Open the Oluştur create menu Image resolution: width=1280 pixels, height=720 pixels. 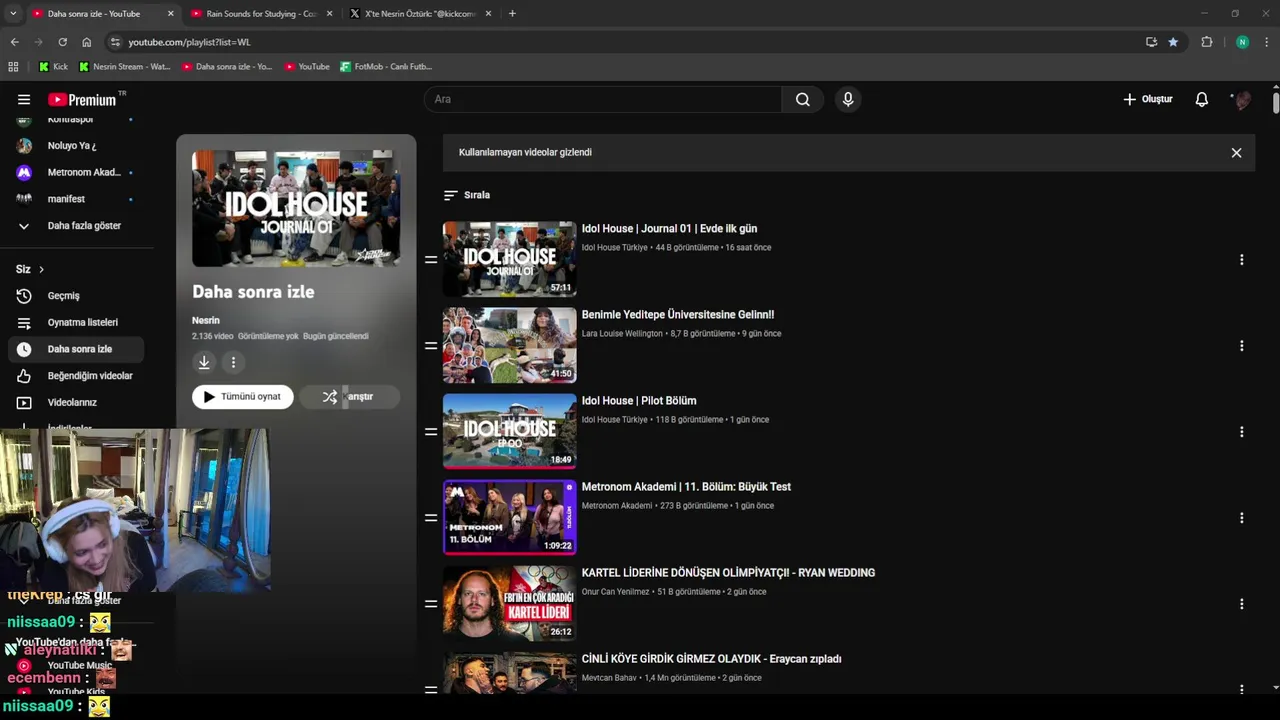pyautogui.click(x=1148, y=99)
